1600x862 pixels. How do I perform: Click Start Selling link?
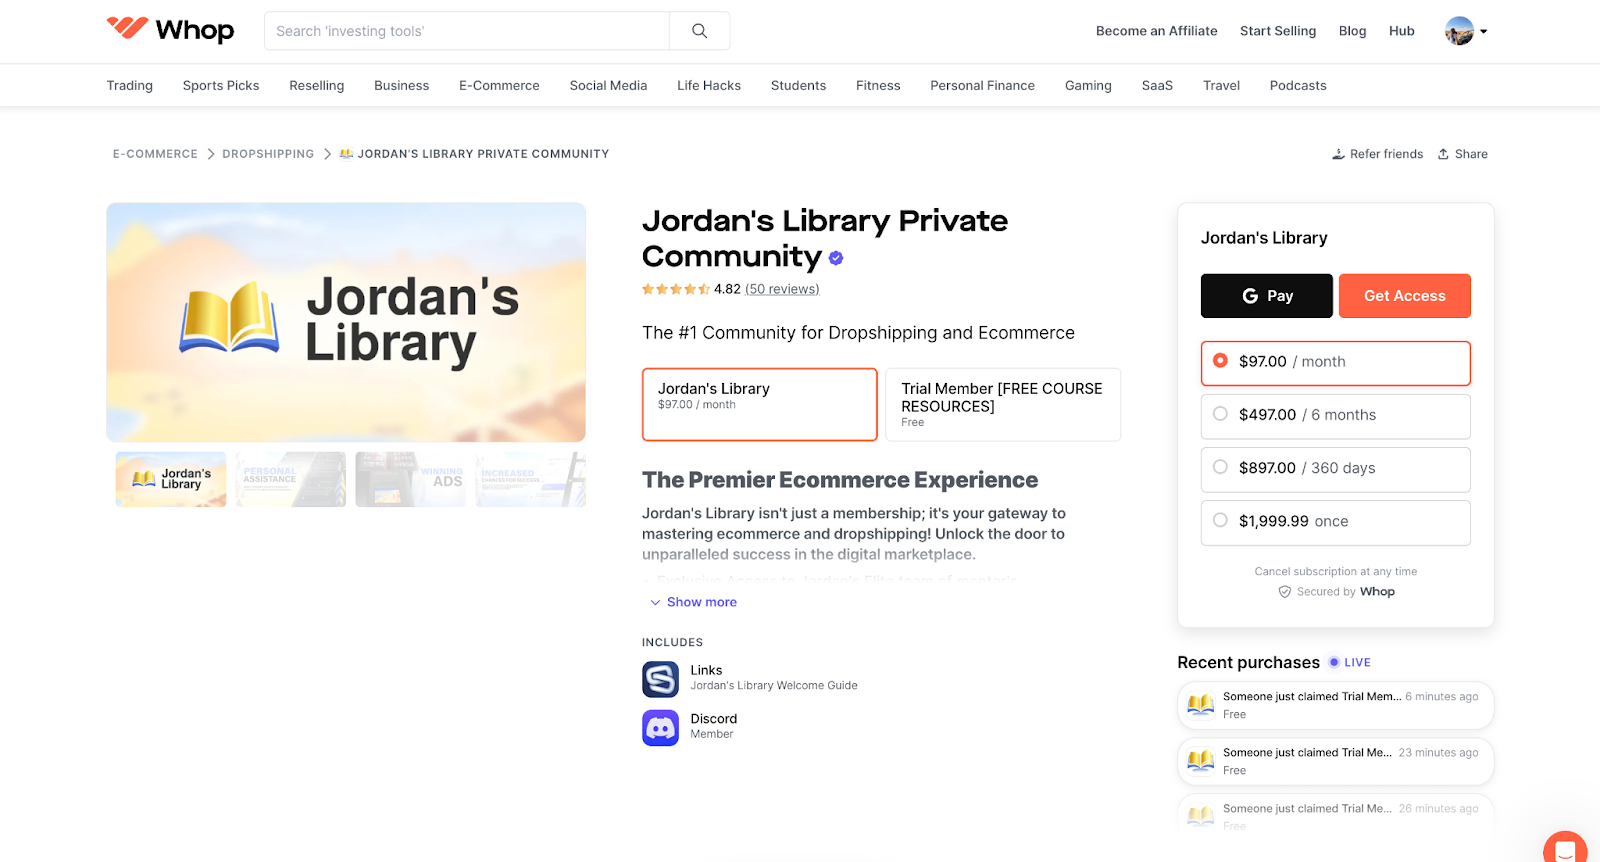tap(1278, 31)
